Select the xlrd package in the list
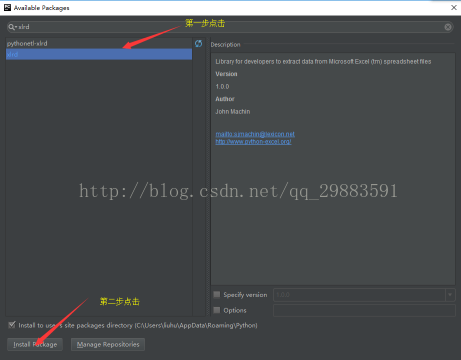 coord(99,54)
